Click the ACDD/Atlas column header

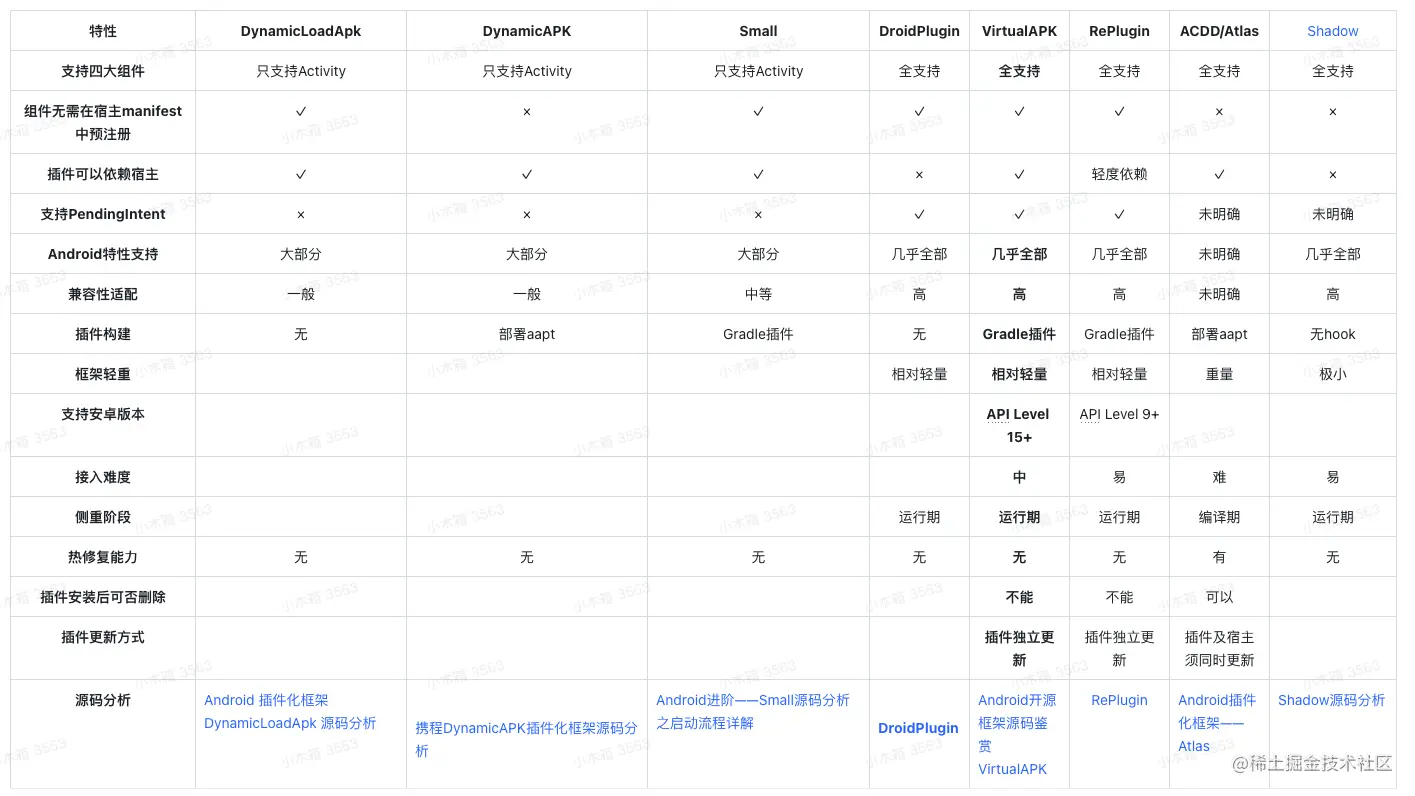point(1219,31)
